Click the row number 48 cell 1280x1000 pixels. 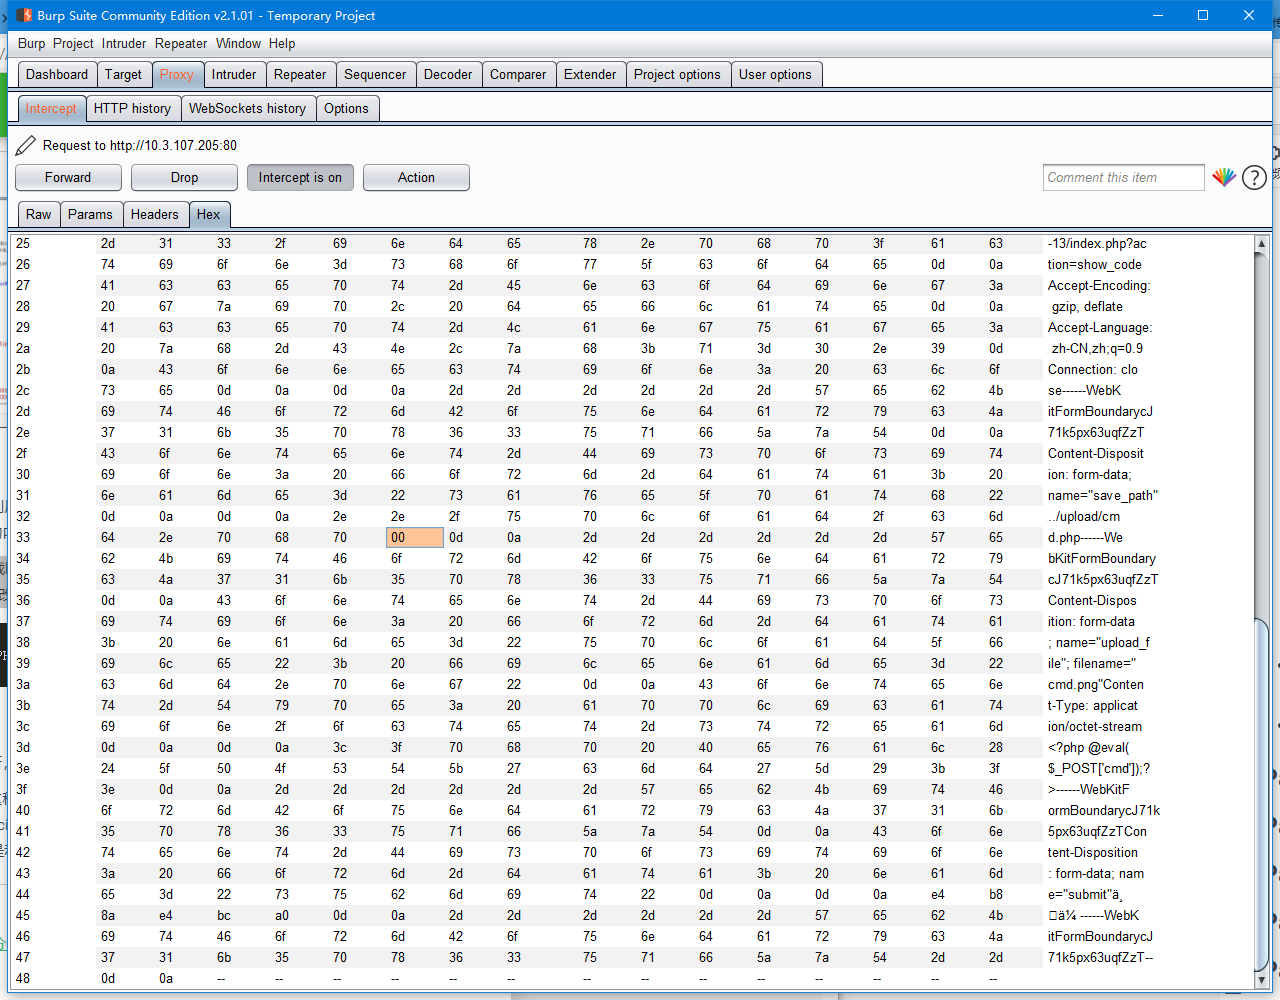(23, 978)
